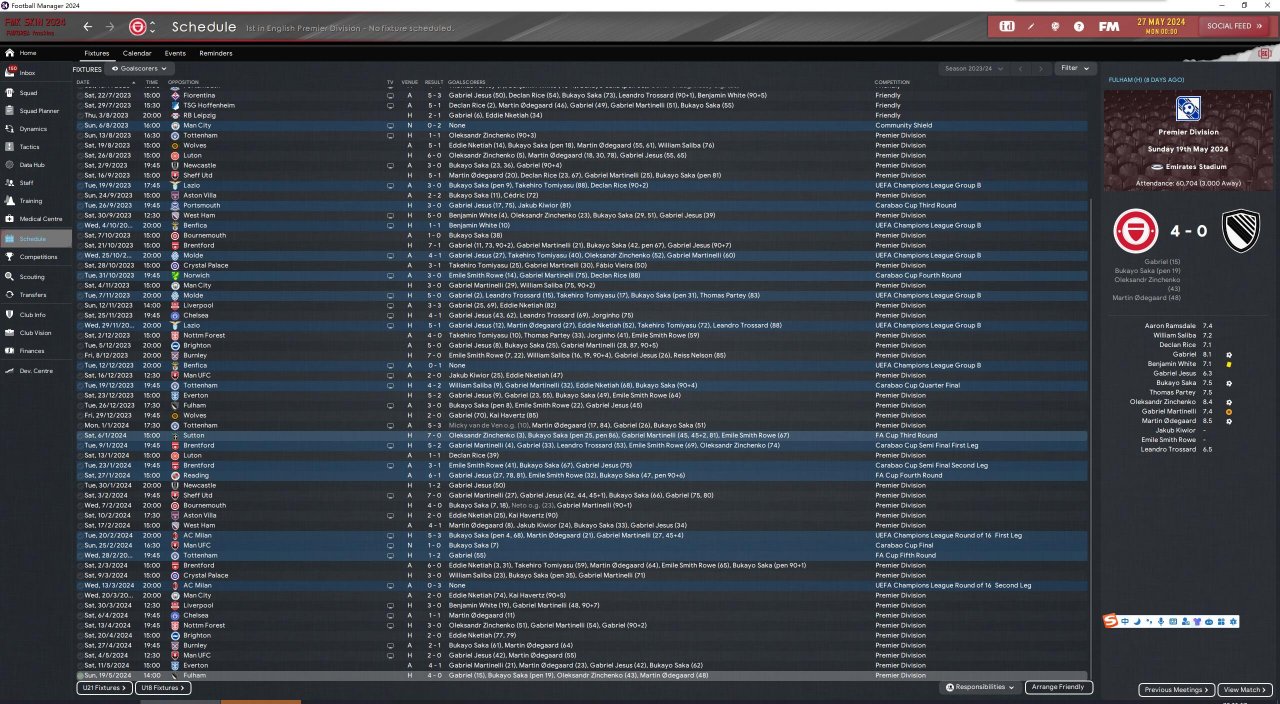
Task: Expand the Goalscorers view dropdown
Action: [x=138, y=68]
